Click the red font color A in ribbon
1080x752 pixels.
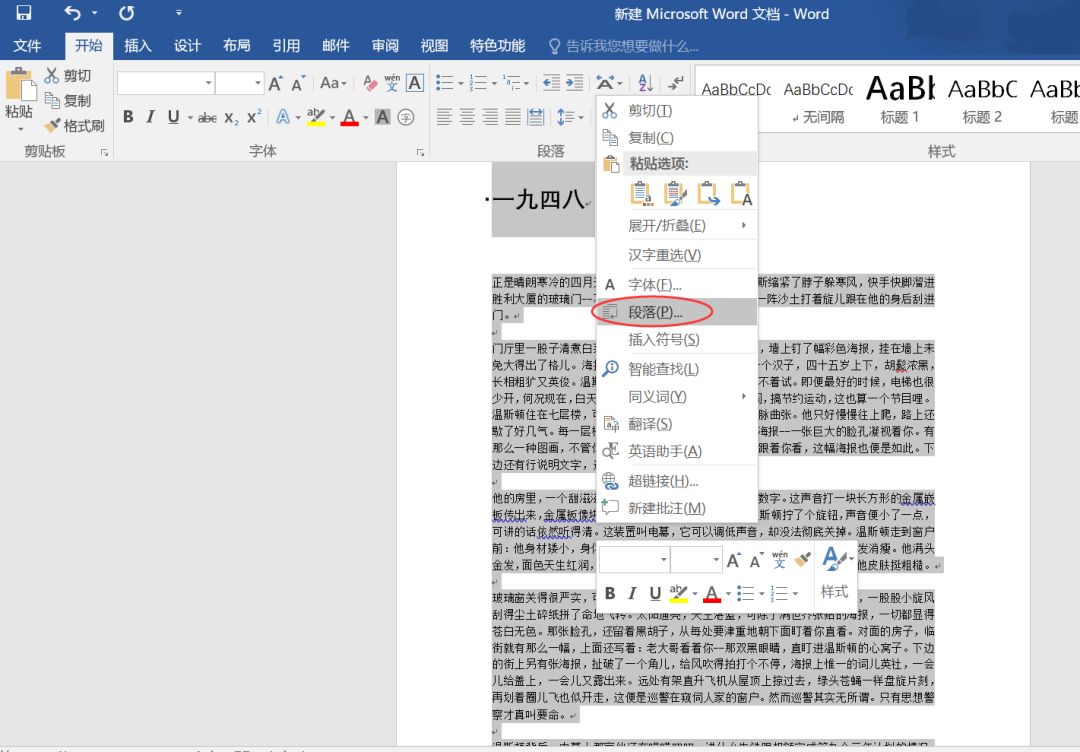coord(350,117)
